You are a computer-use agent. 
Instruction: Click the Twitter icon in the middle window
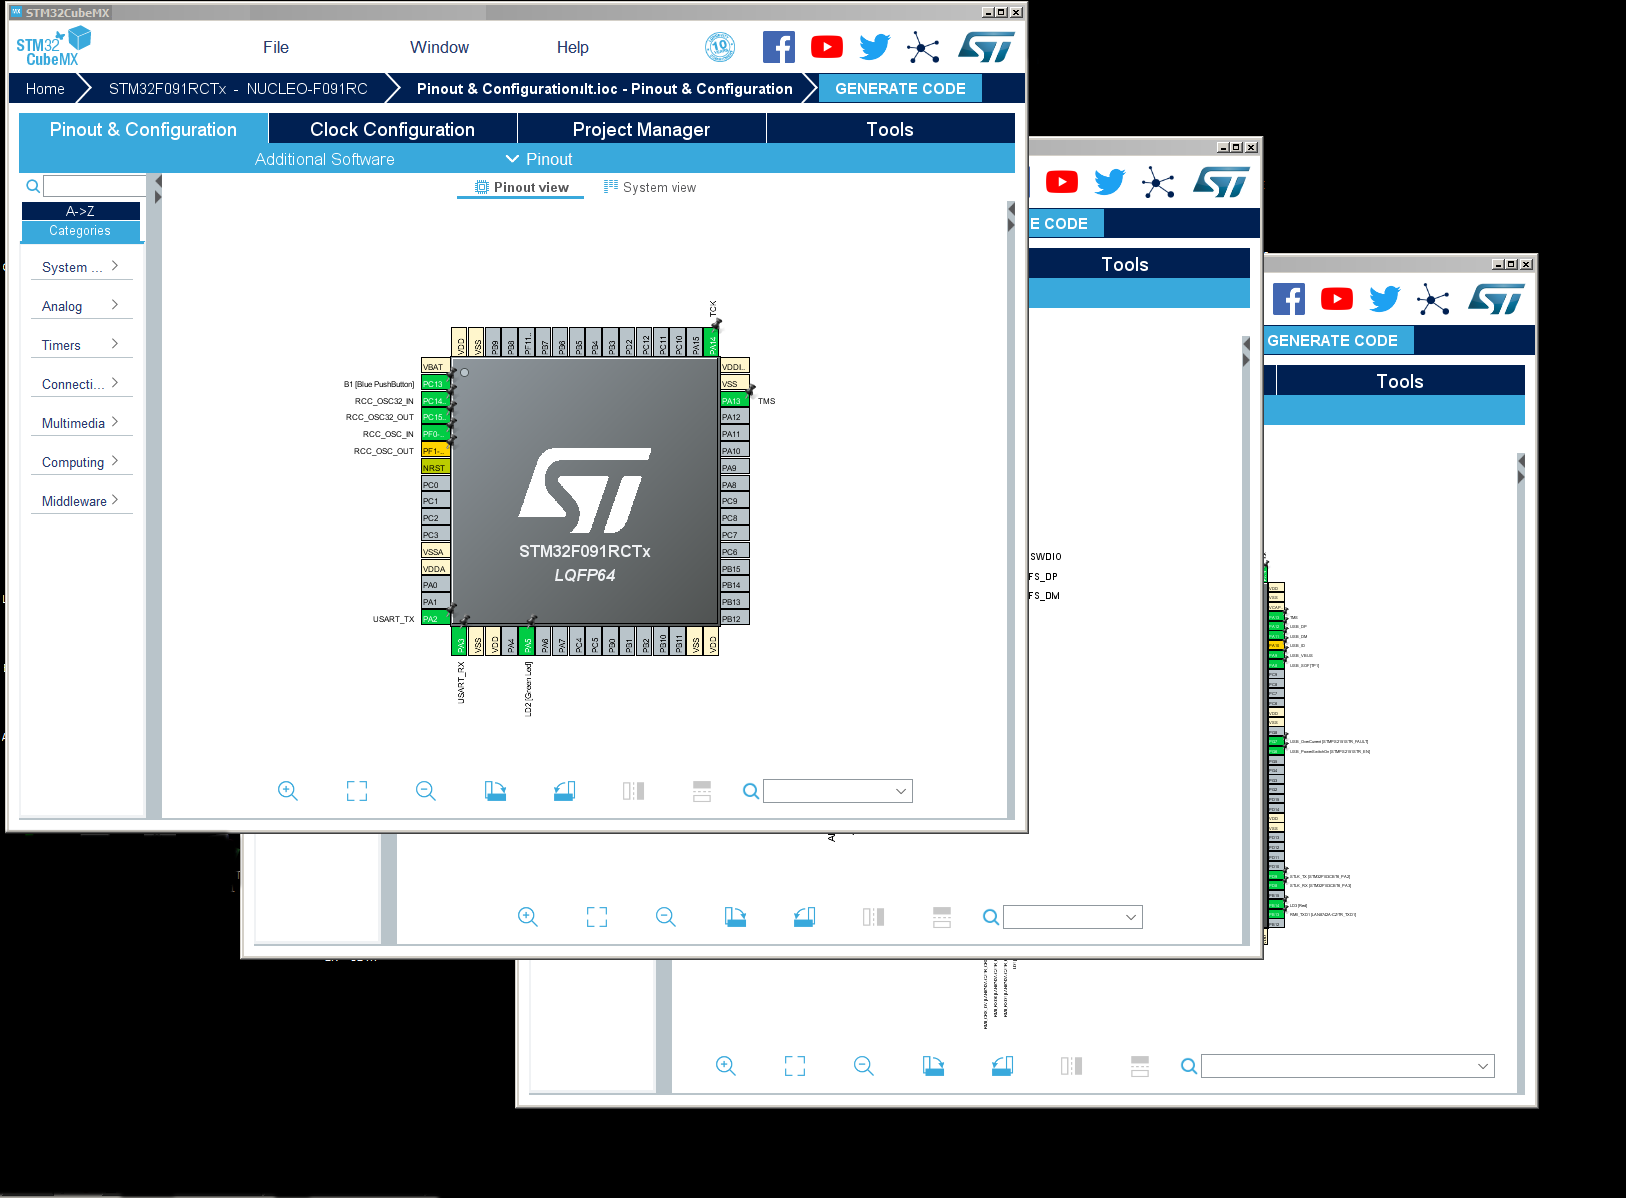tap(1109, 182)
